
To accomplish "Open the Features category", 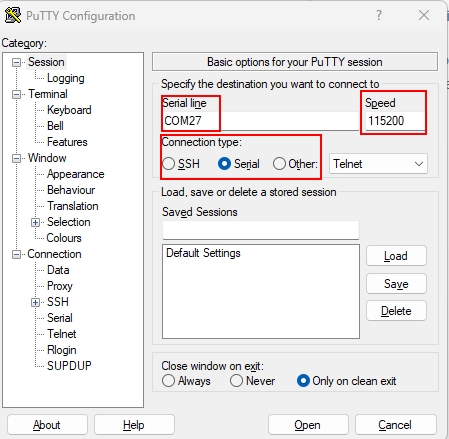I will (67, 142).
